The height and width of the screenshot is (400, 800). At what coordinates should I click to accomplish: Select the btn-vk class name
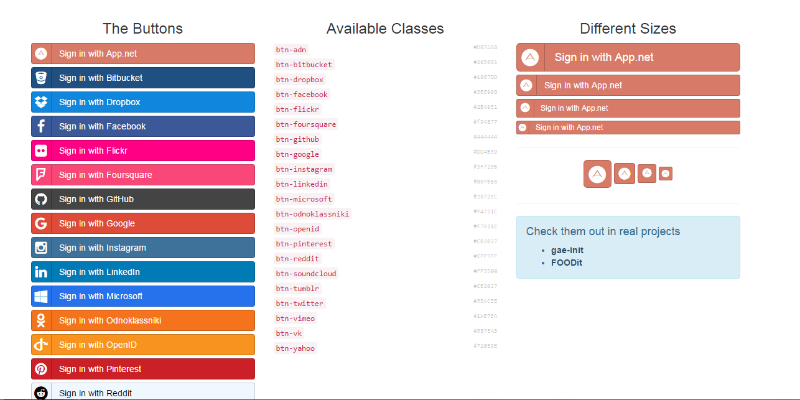289,333
